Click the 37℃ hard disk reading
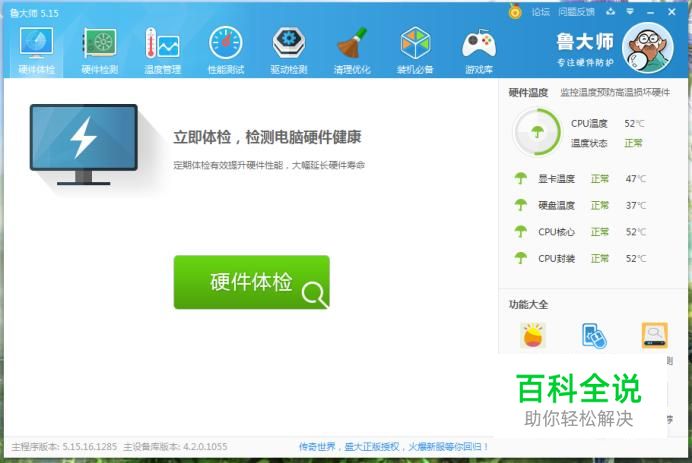This screenshot has width=692, height=463. point(636,205)
